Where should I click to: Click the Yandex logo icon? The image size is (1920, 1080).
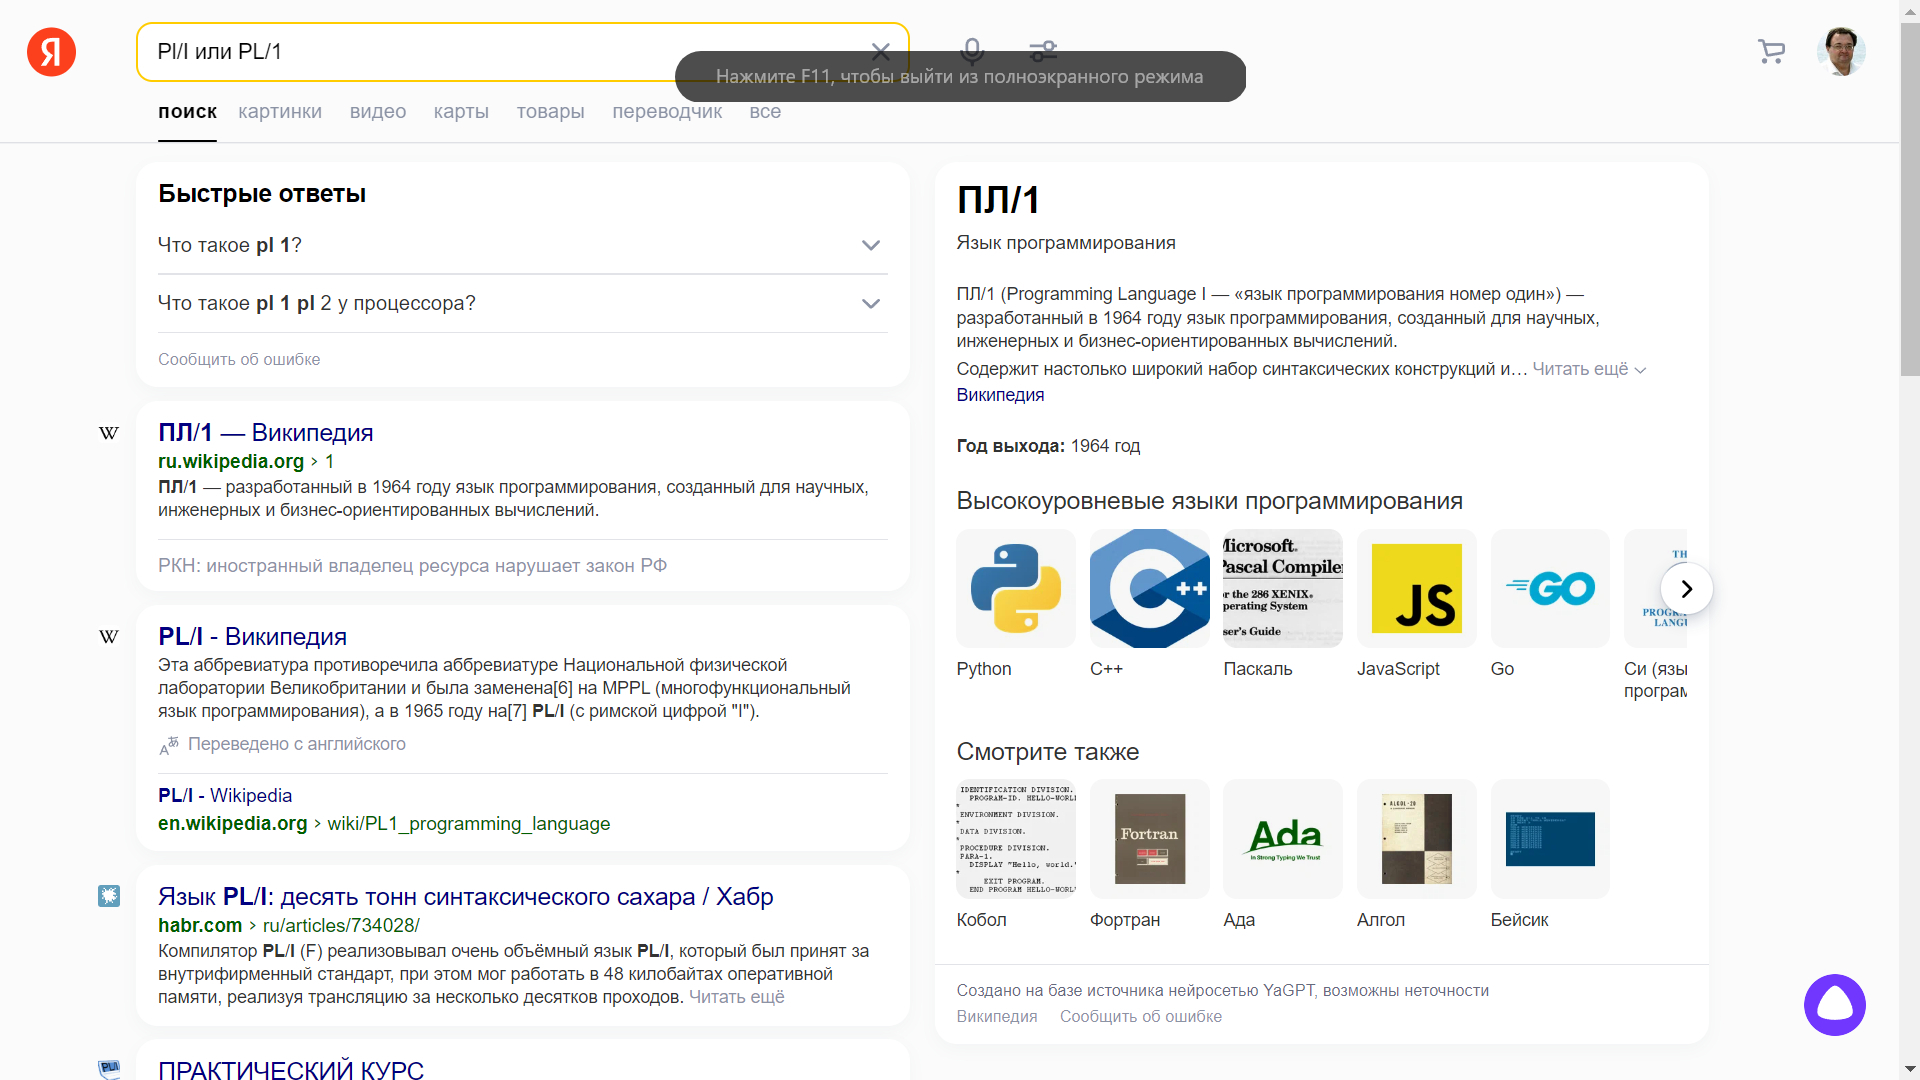[x=51, y=52]
